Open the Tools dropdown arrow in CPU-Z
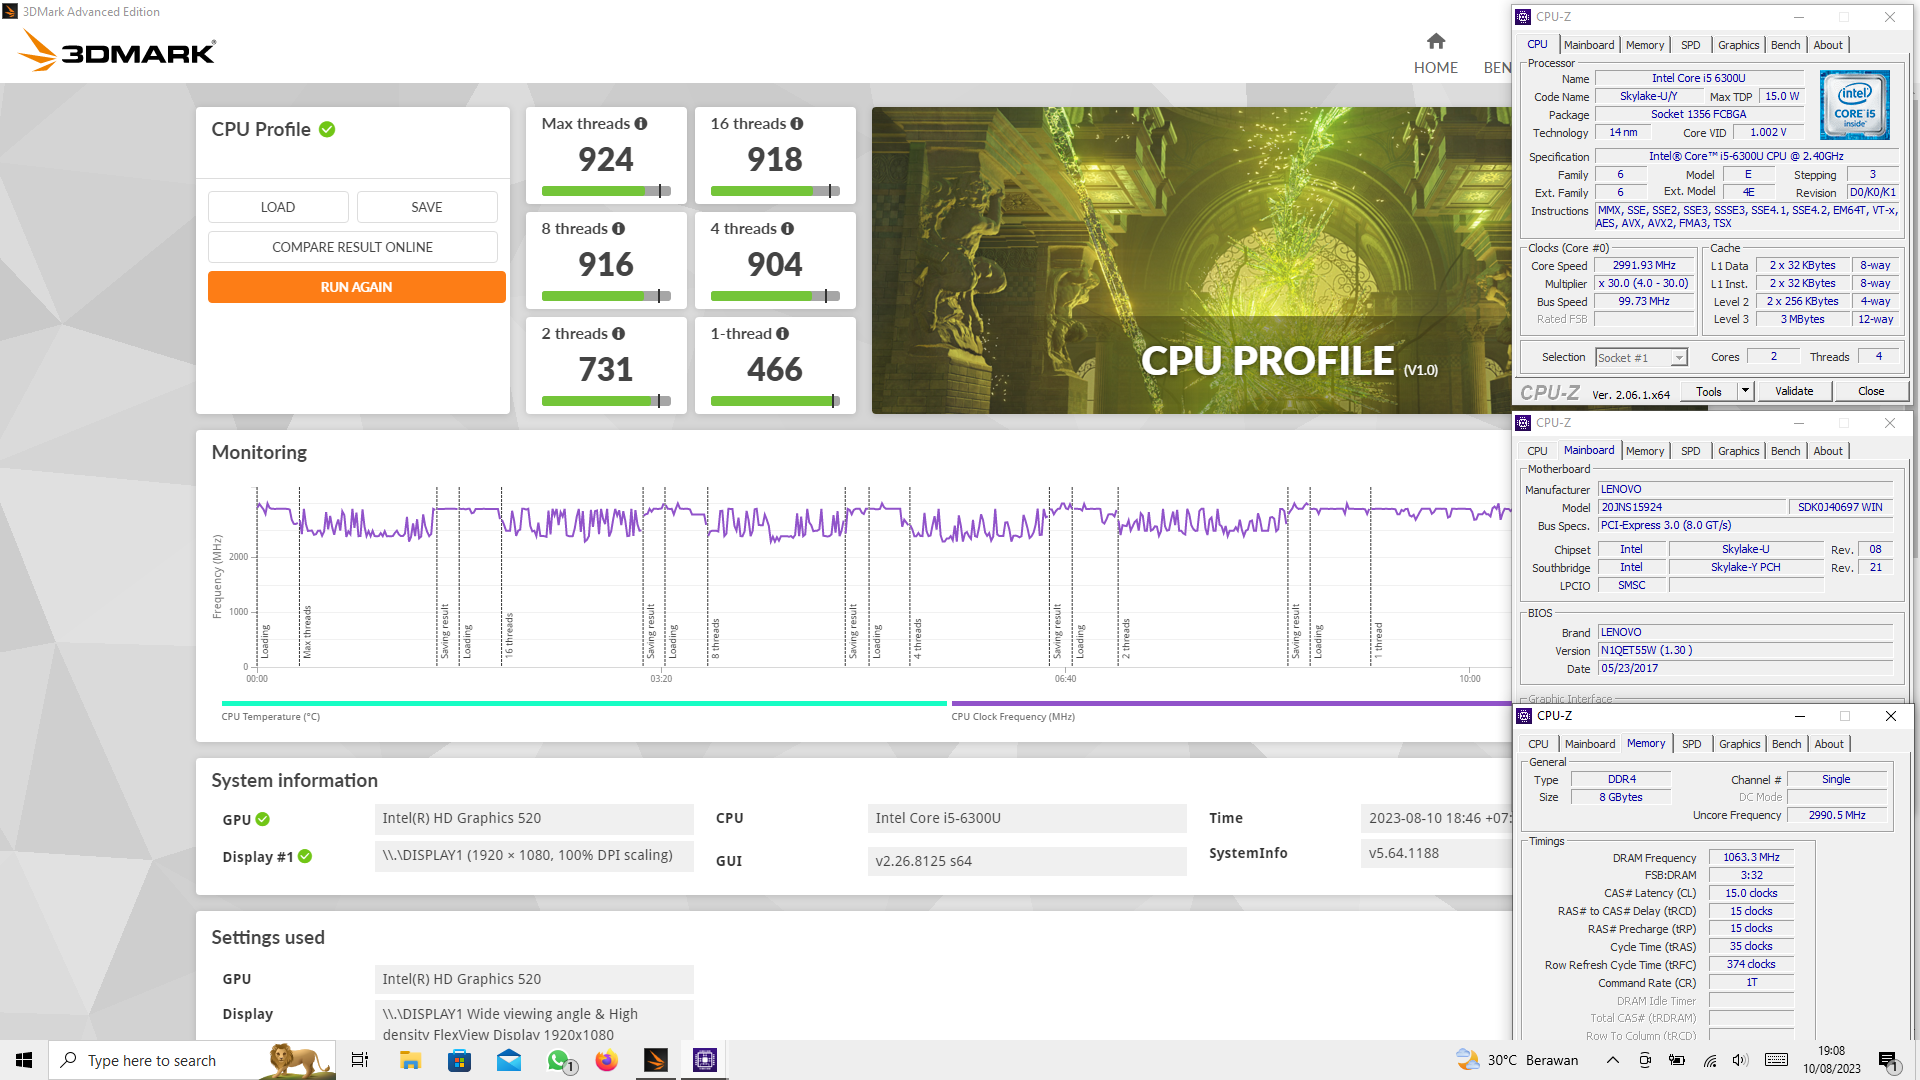The height and width of the screenshot is (1080, 1920). pyautogui.click(x=1745, y=391)
